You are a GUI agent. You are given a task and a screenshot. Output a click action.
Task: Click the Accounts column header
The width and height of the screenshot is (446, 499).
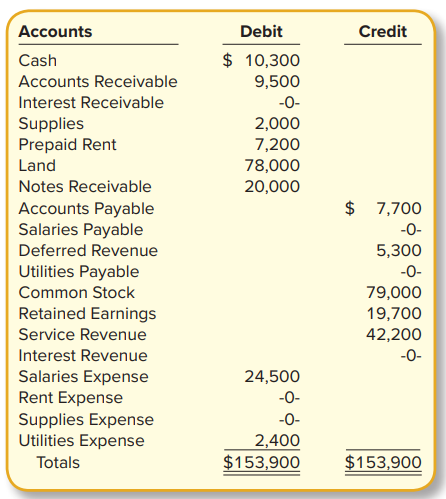coord(55,32)
